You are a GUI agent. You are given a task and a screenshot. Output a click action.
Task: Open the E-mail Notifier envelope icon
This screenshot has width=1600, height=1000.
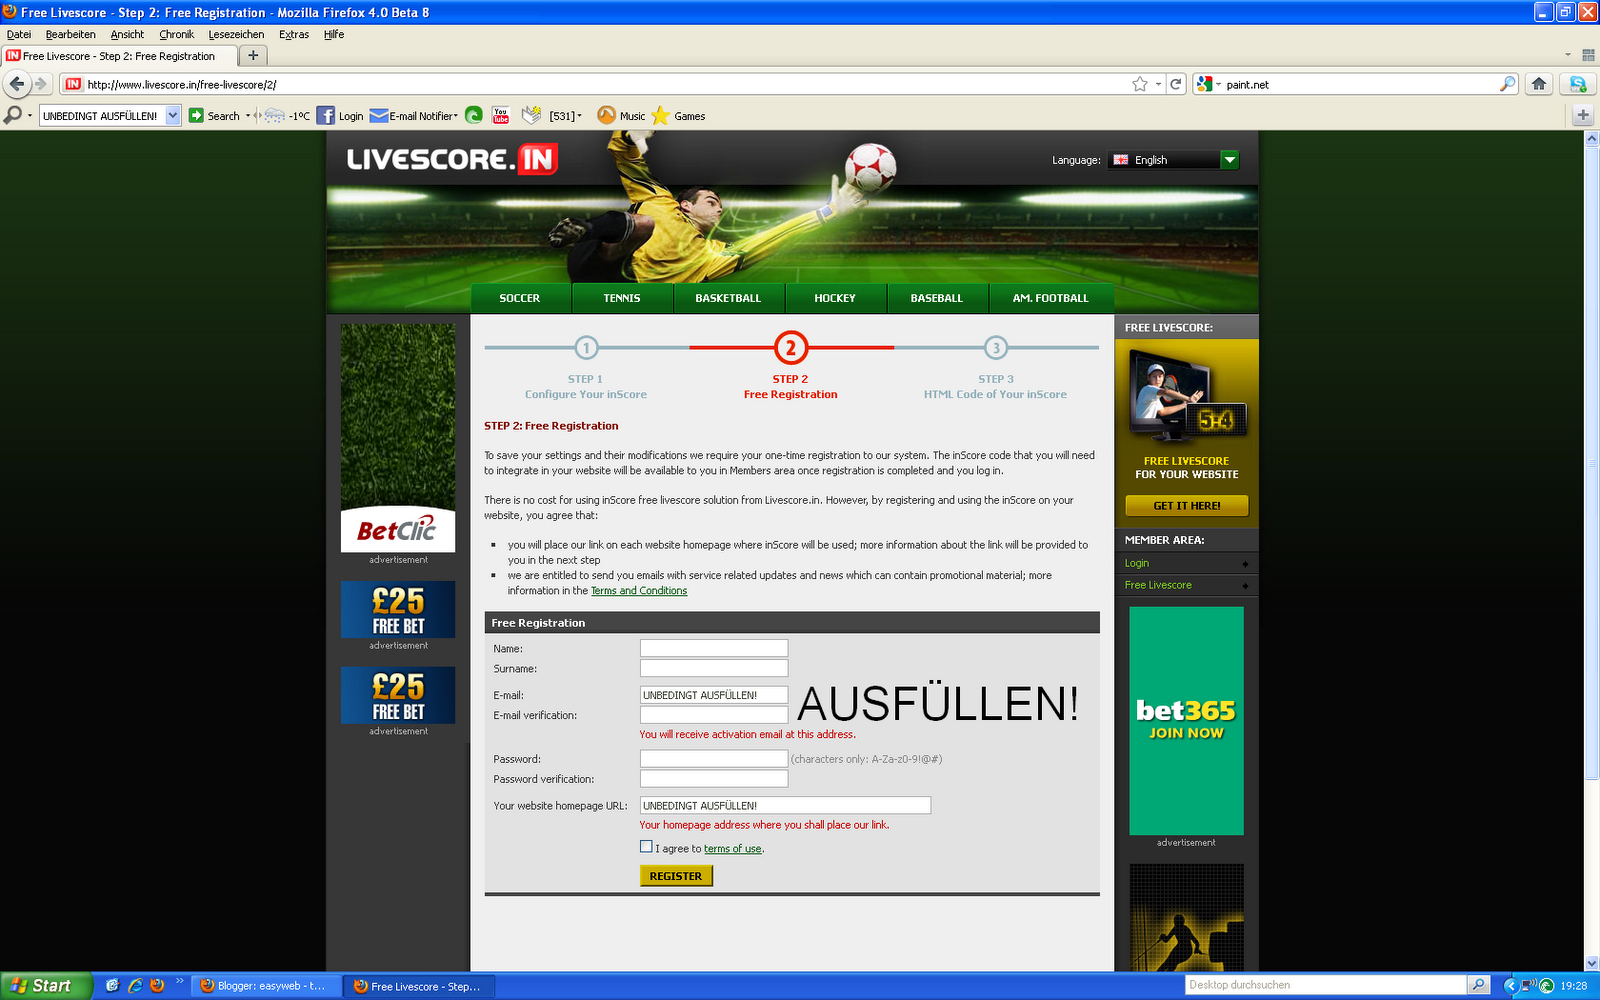point(379,116)
